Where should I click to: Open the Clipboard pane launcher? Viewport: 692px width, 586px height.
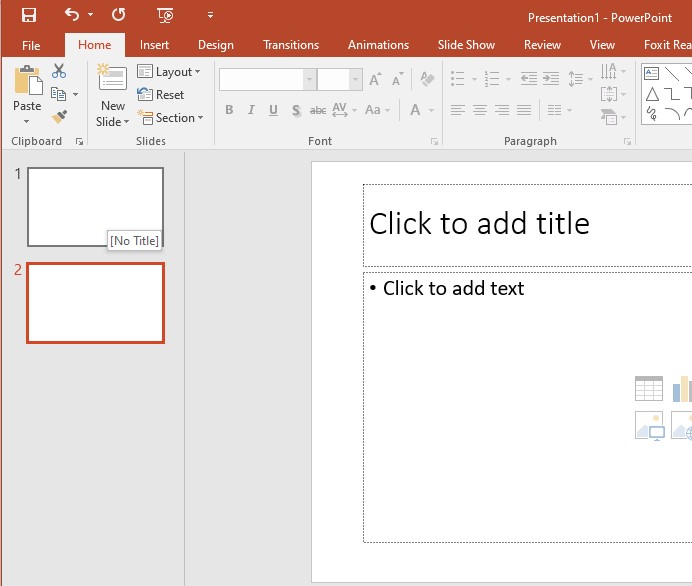[79, 142]
